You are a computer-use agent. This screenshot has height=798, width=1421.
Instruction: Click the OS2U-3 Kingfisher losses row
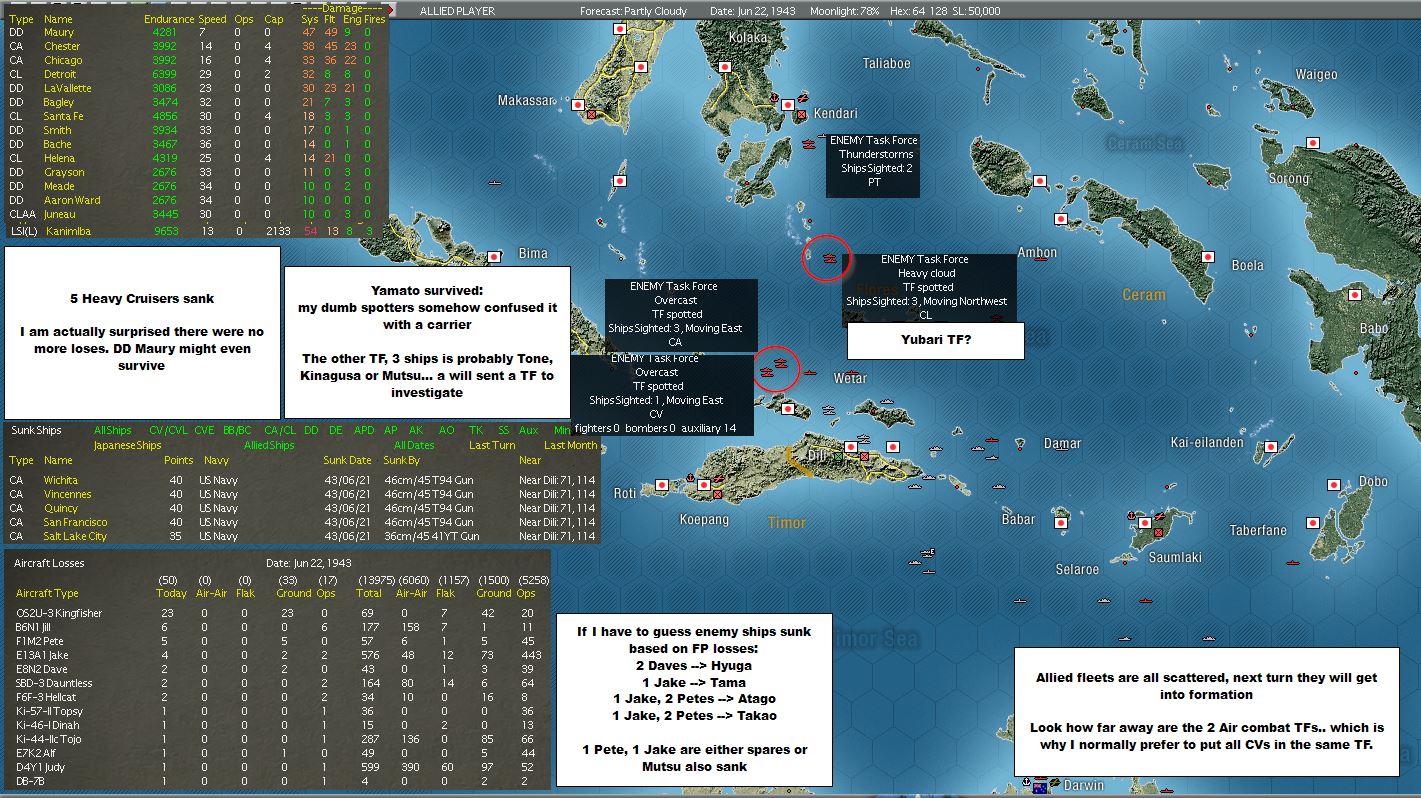277,613
